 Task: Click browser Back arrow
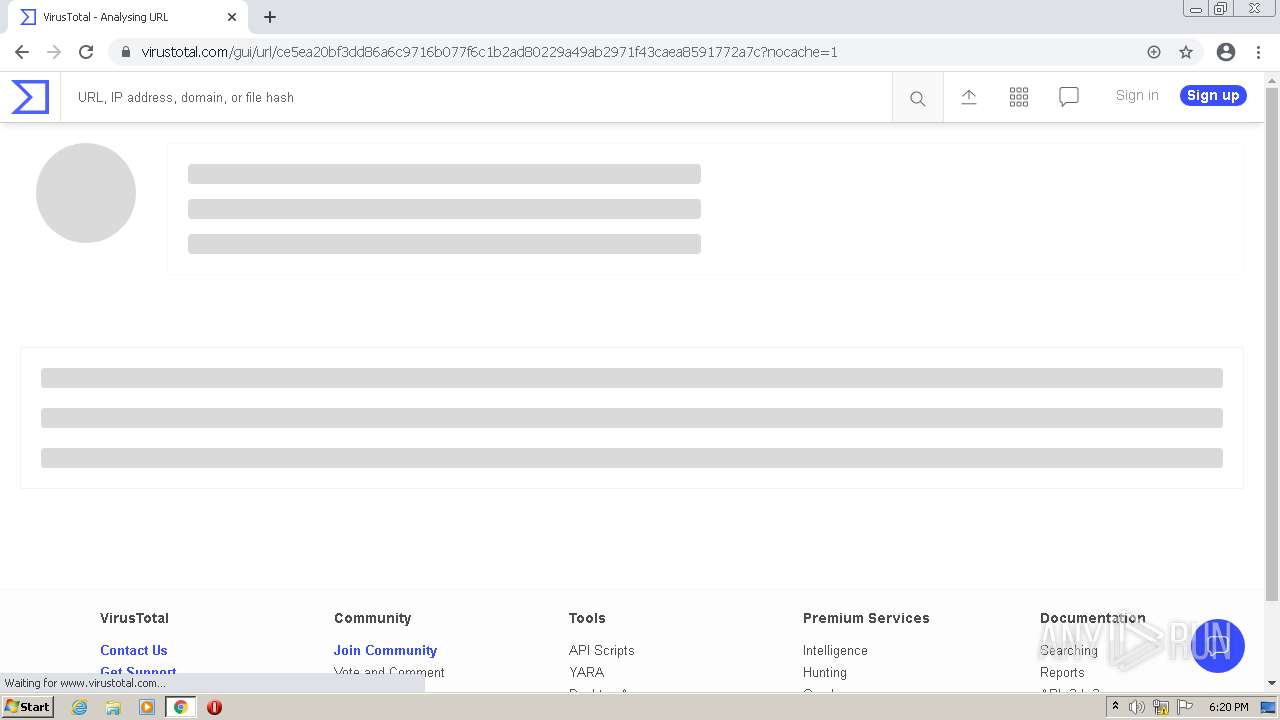(x=22, y=52)
